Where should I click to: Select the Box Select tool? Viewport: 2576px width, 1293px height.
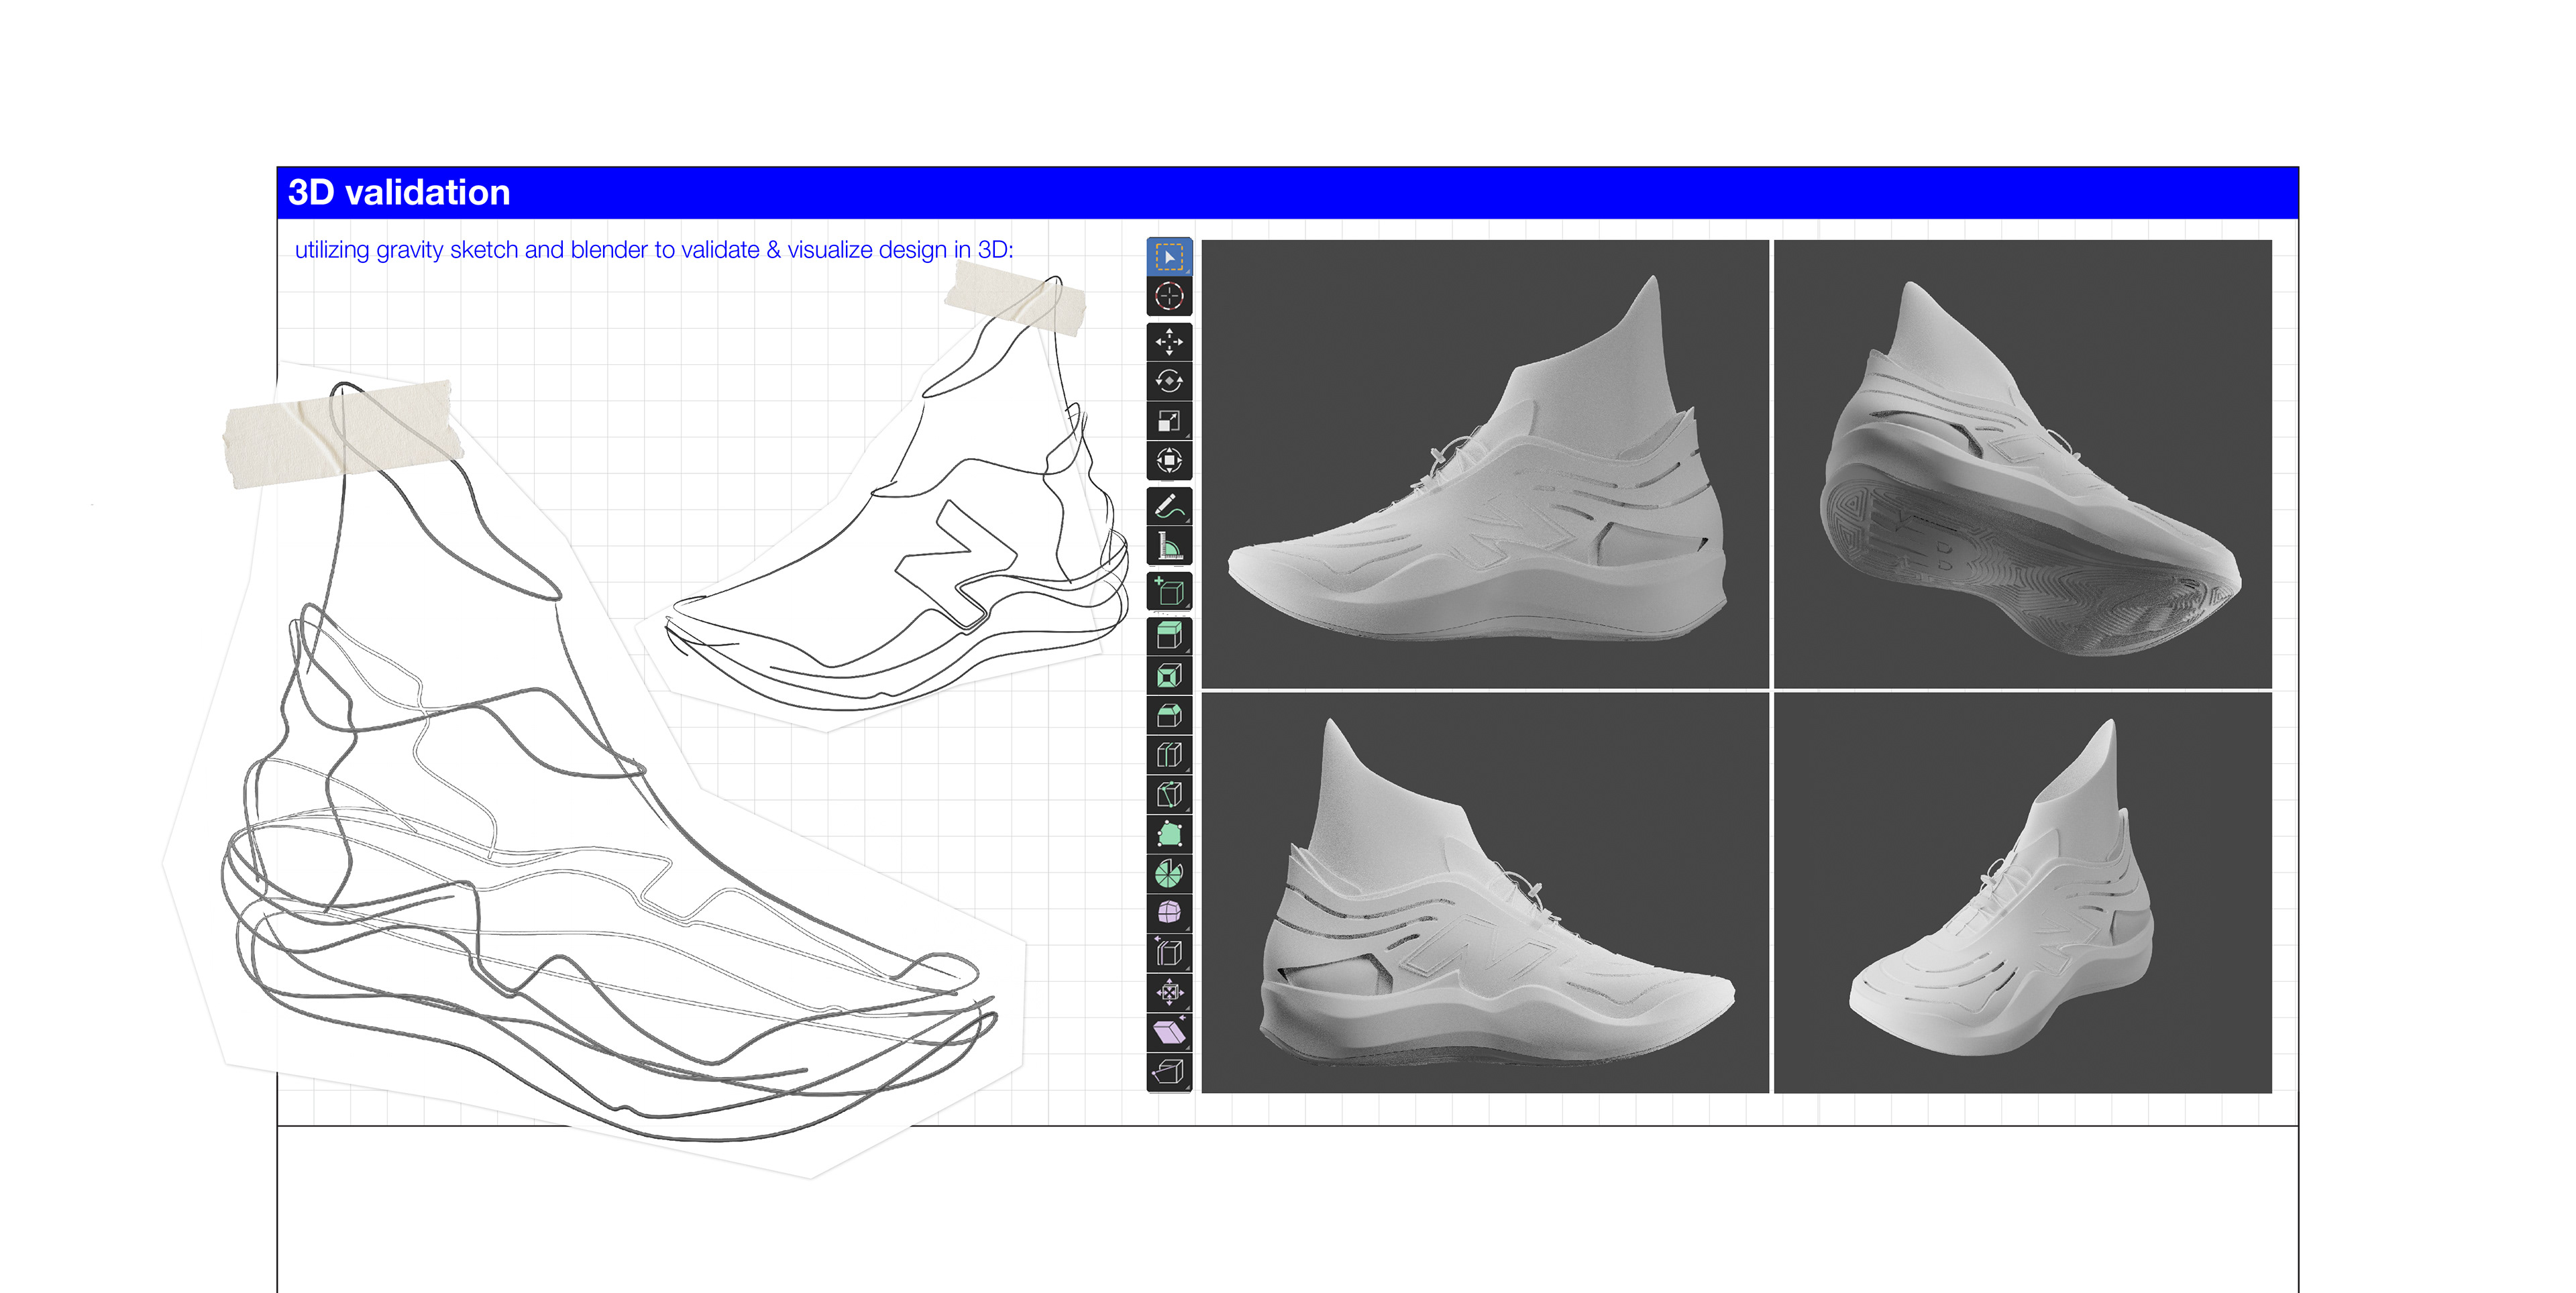coord(1168,257)
